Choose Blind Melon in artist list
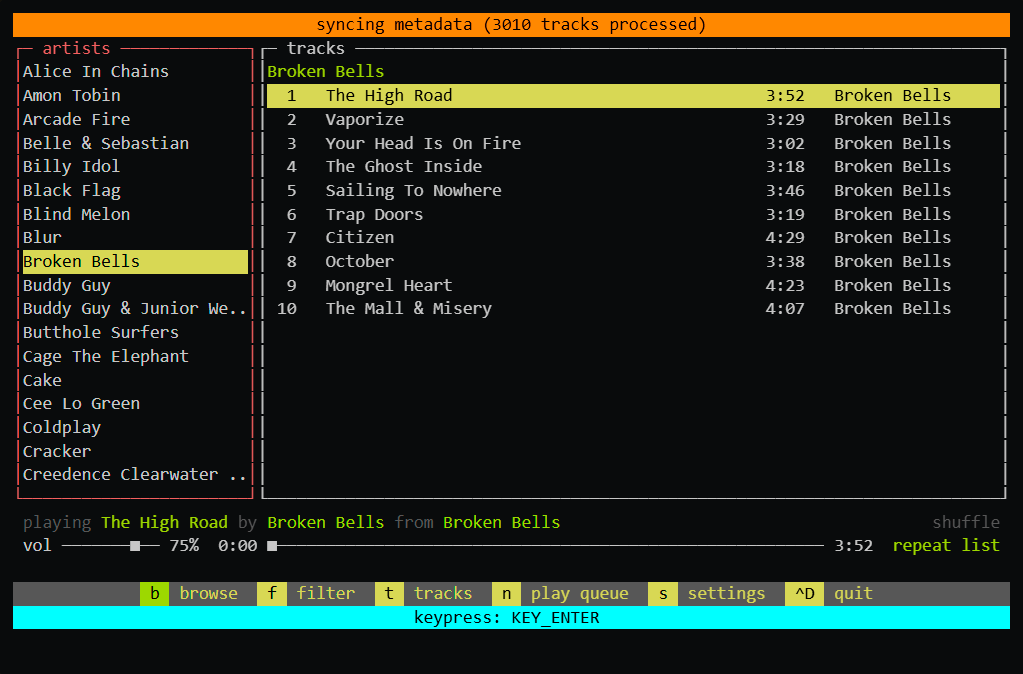This screenshot has width=1023, height=674. tap(135, 214)
